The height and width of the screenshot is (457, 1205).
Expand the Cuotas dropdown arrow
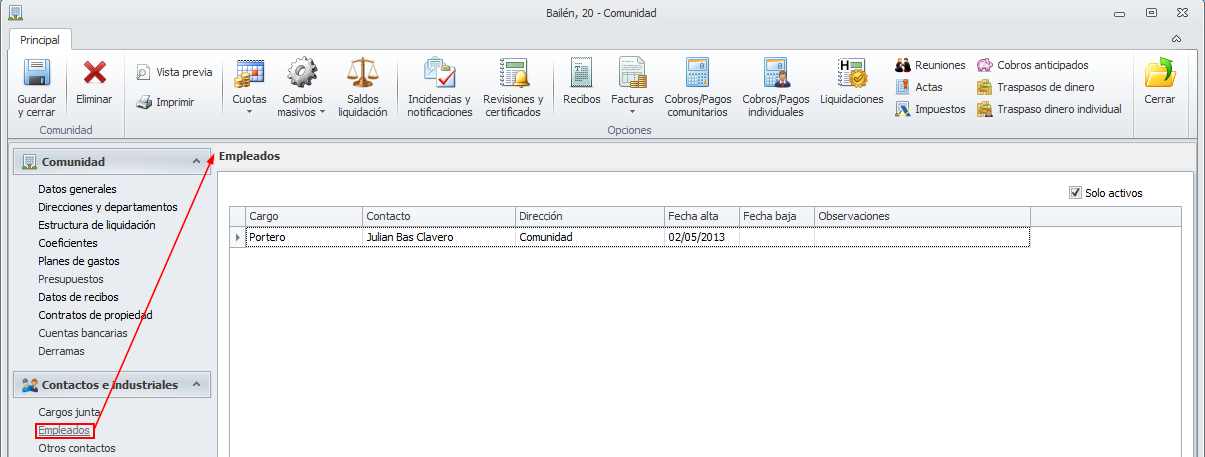click(x=249, y=112)
